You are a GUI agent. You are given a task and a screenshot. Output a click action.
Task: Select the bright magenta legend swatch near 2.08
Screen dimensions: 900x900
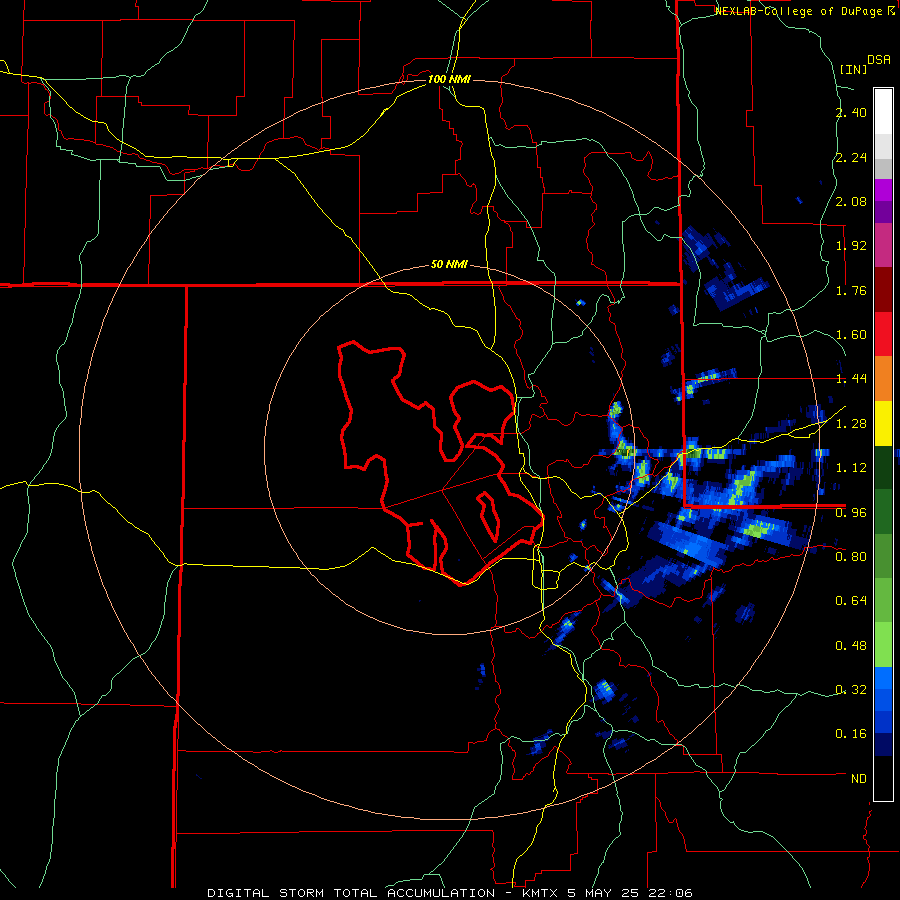pos(883,190)
